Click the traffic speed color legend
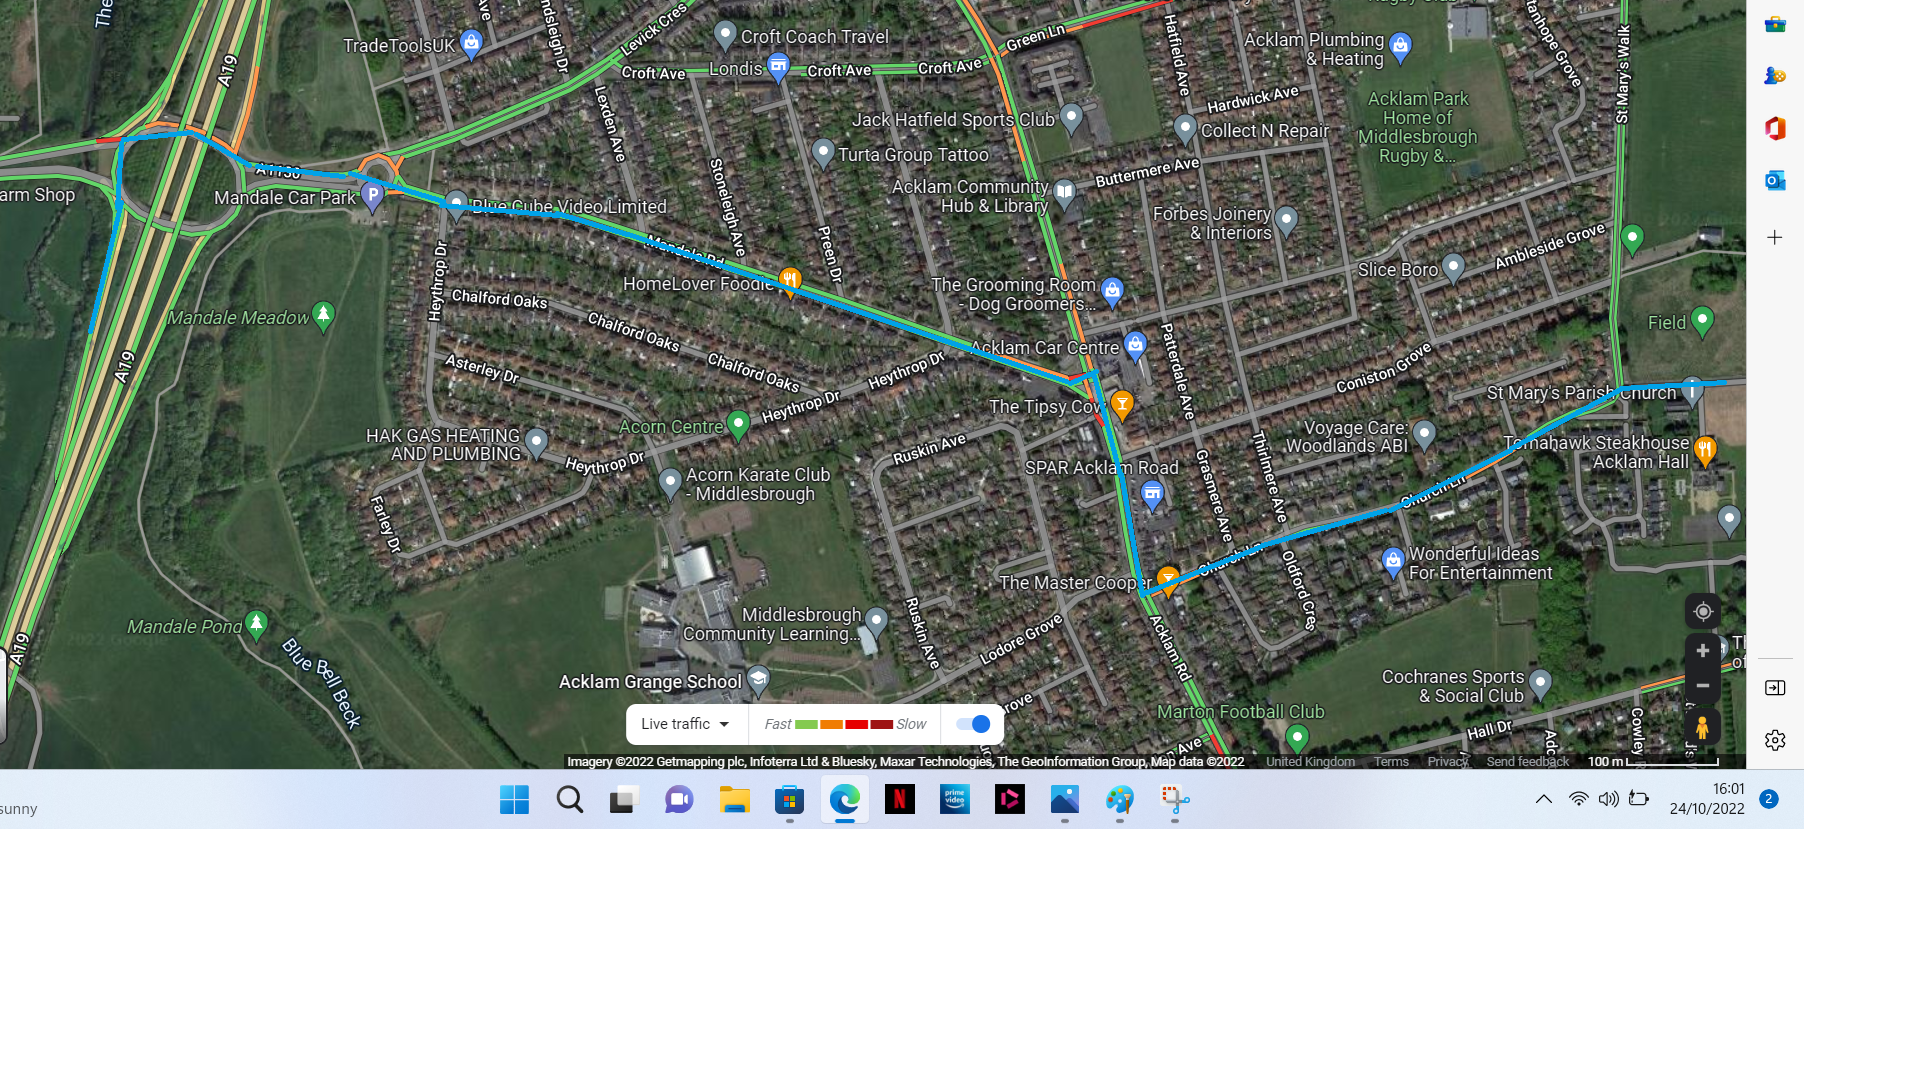This screenshot has width=1920, height=1080. (845, 724)
